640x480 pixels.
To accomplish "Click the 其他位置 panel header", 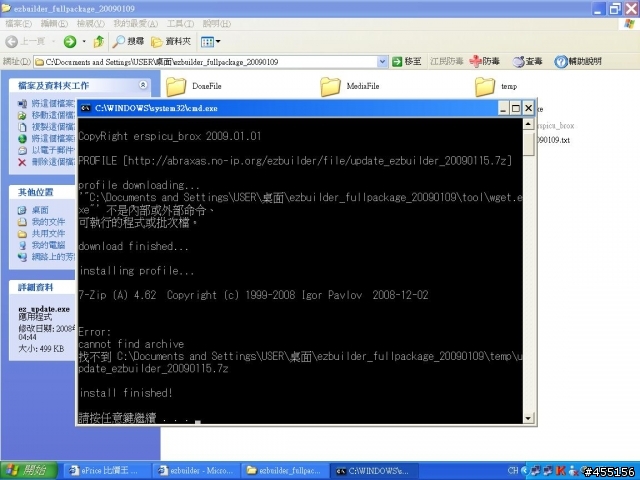I will click(43, 192).
